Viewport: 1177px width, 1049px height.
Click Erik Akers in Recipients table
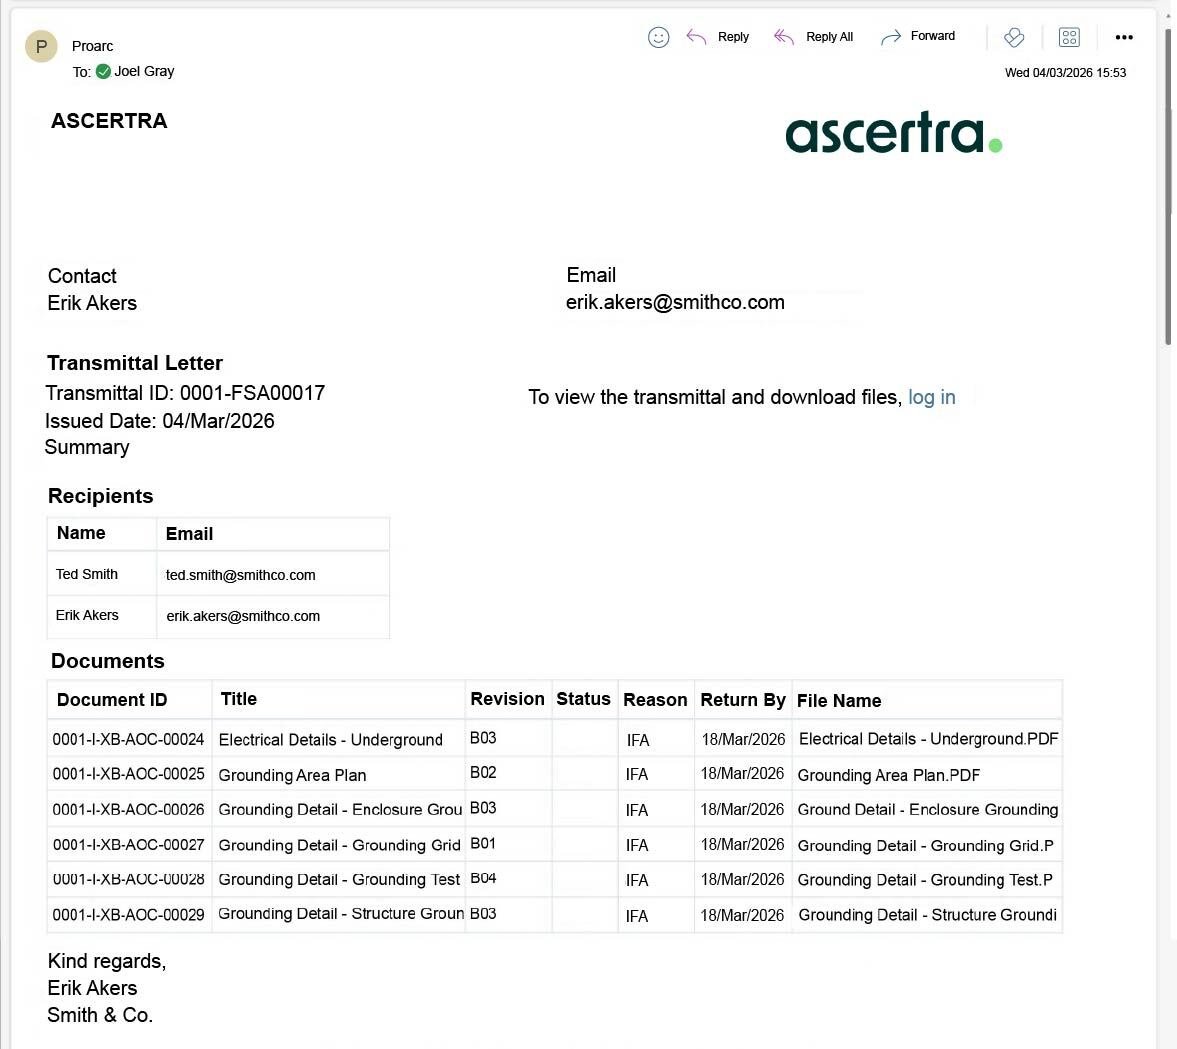87,615
